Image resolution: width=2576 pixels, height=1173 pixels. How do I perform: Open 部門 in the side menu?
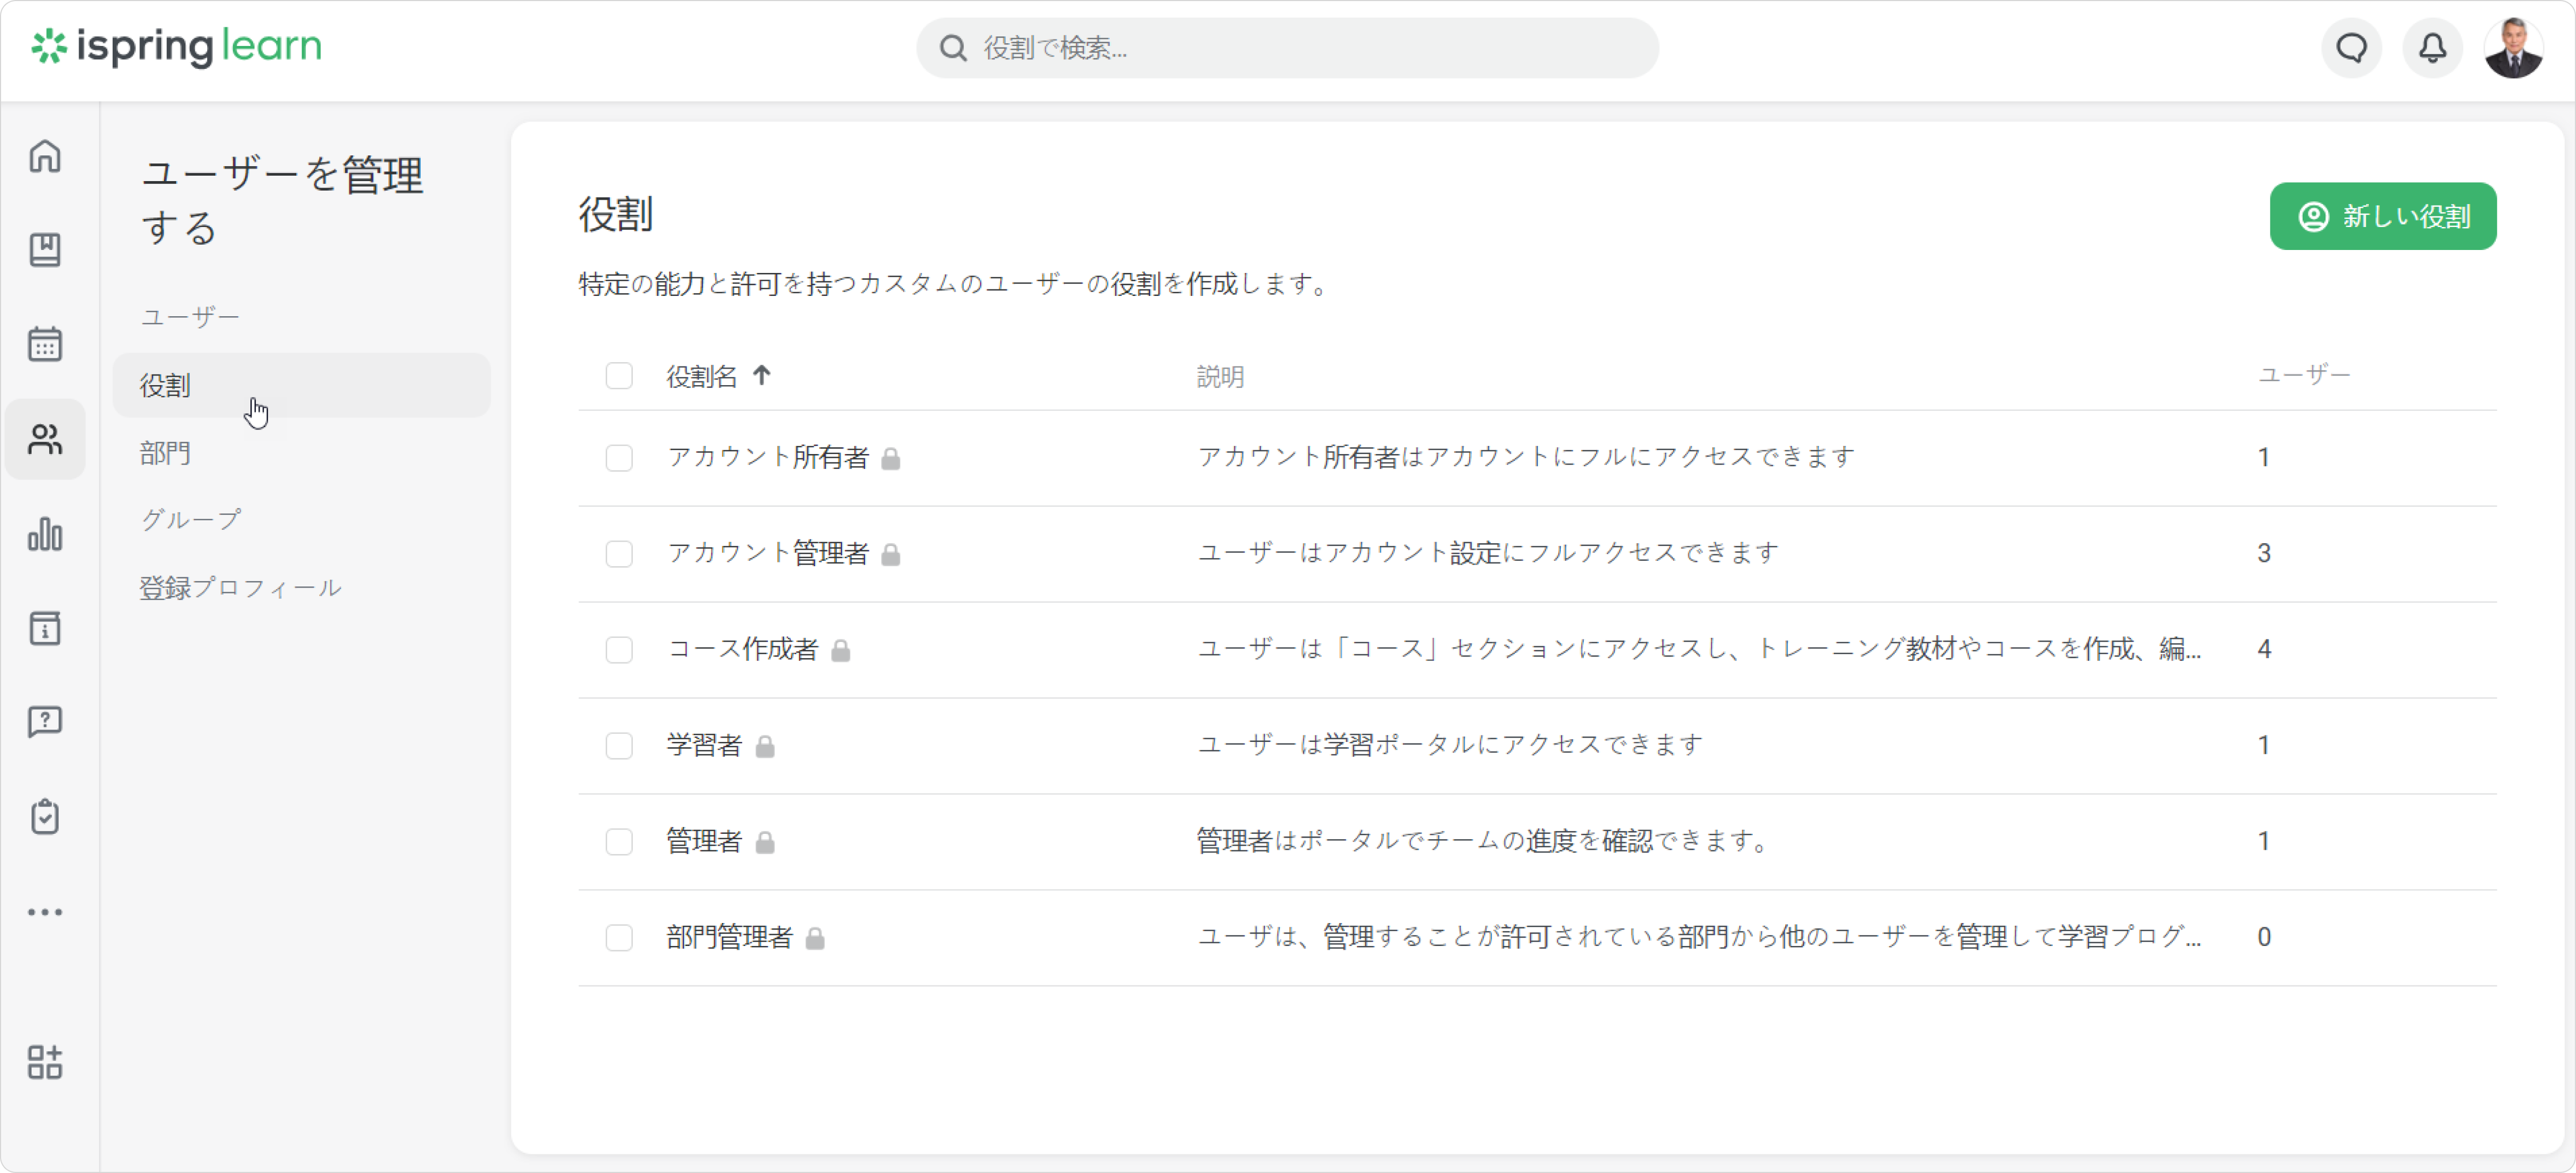tap(165, 453)
